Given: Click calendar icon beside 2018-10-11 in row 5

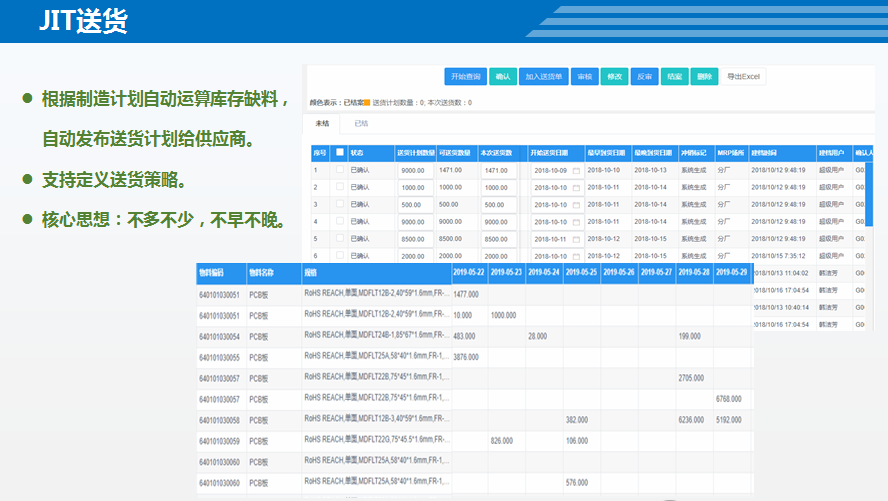Looking at the screenshot, I should tap(576, 240).
